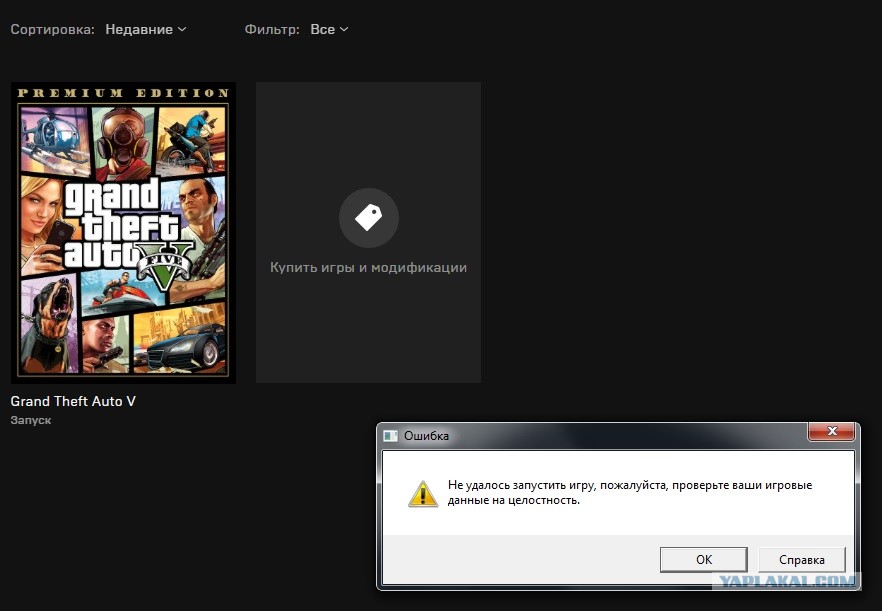
Task: Click the Grand Theft Auto V title text
Action: [x=73, y=401]
